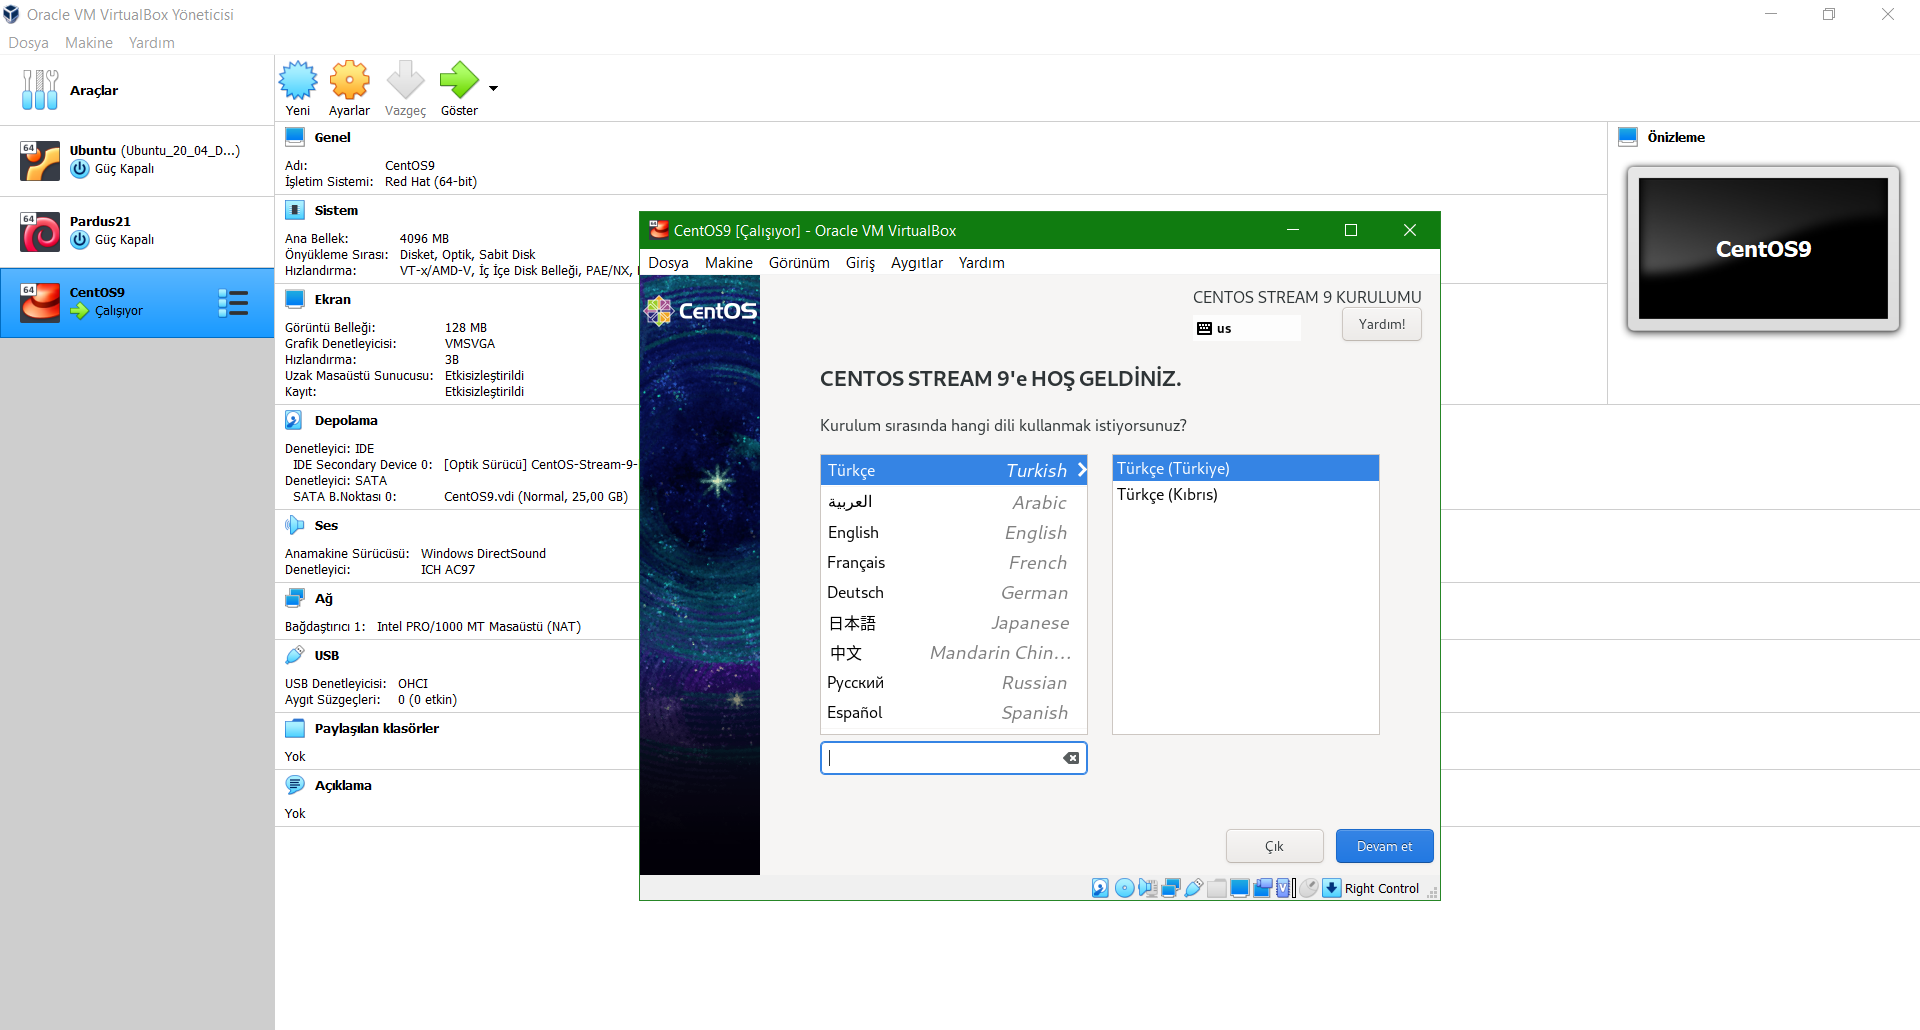Open the Paylaşılan klasörler section header

pyautogui.click(x=376, y=728)
